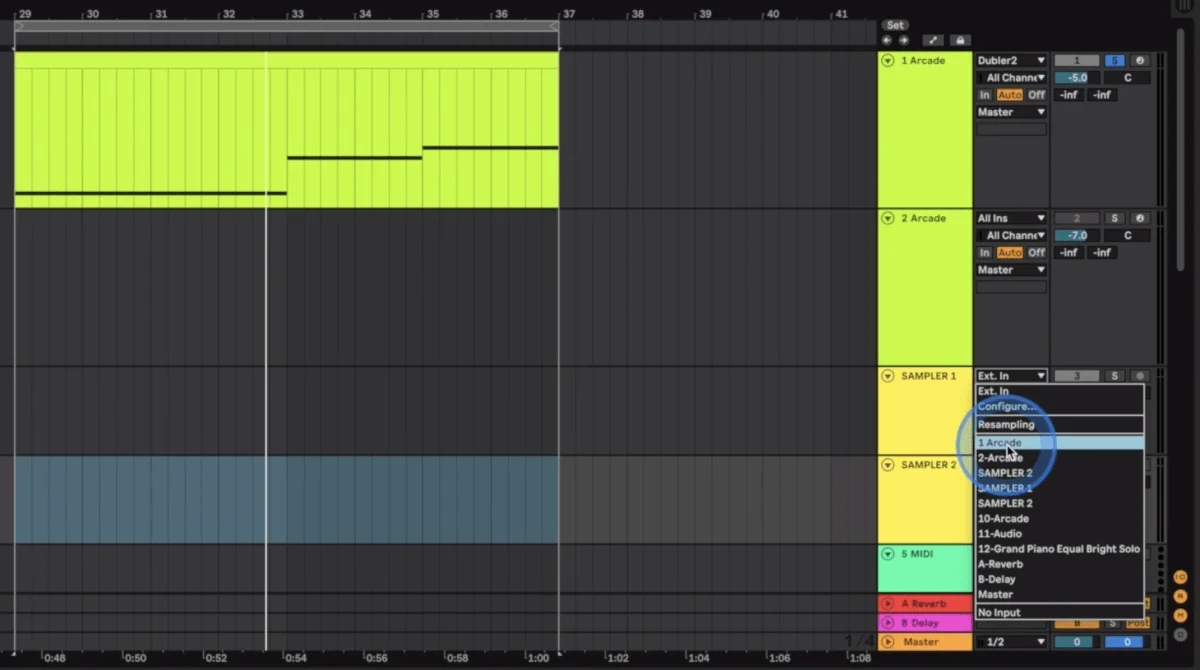The height and width of the screenshot is (670, 1200).
Task: Select 12-Grand Piano Equal Bright Solo
Action: (1059, 549)
